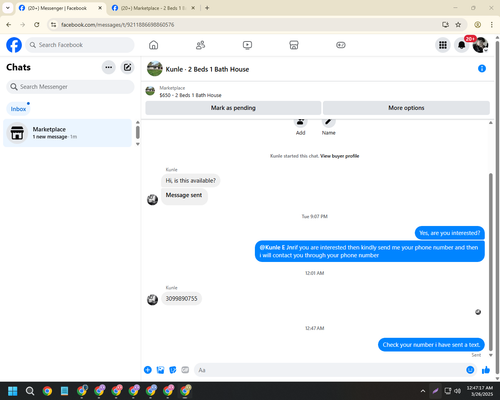500x400 pixels.
Task: Open the Watch video icon
Action: pos(247,45)
